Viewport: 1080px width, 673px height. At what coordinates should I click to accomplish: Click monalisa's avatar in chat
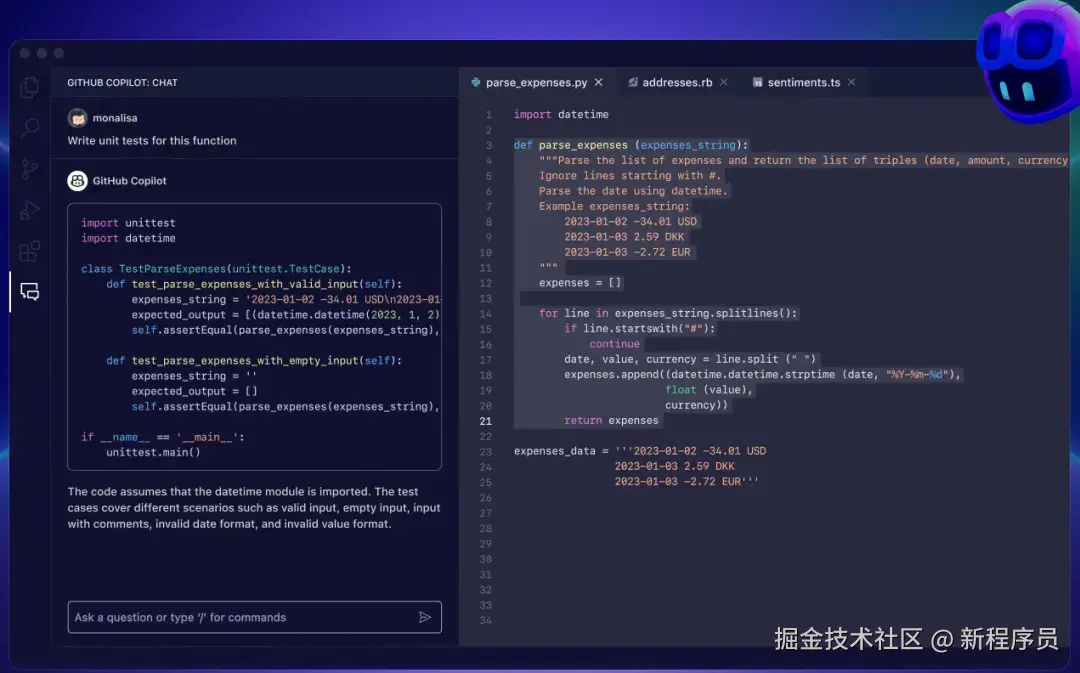click(77, 118)
